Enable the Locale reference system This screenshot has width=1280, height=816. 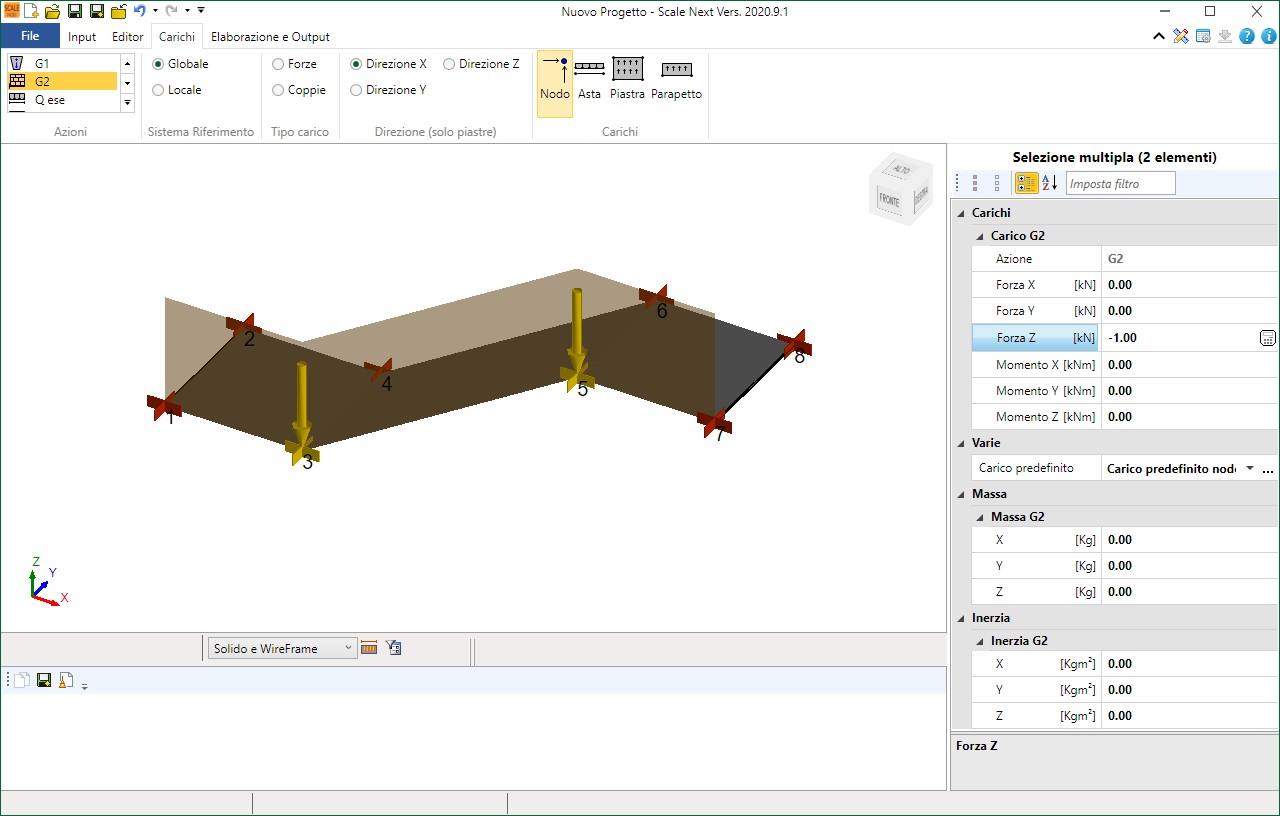pyautogui.click(x=158, y=90)
